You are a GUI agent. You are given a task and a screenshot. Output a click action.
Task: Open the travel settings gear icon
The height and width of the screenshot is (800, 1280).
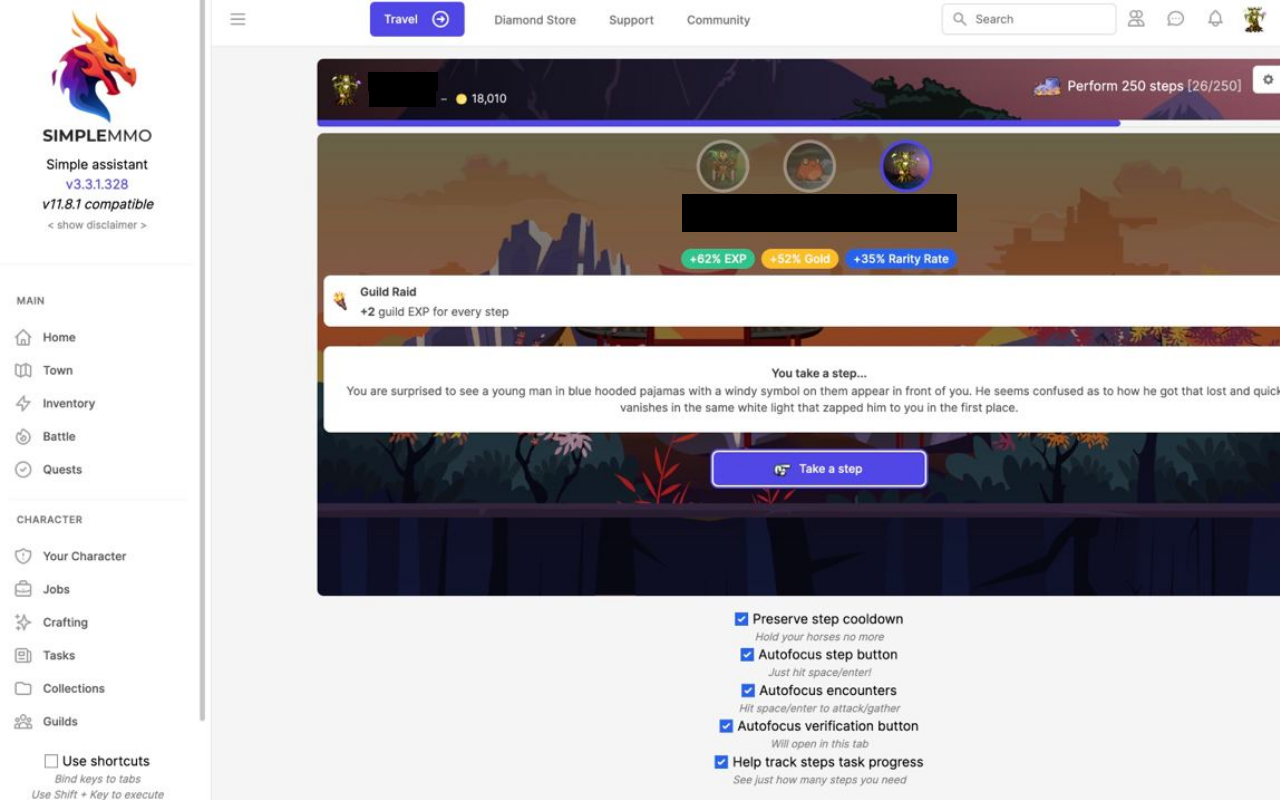tap(1268, 80)
